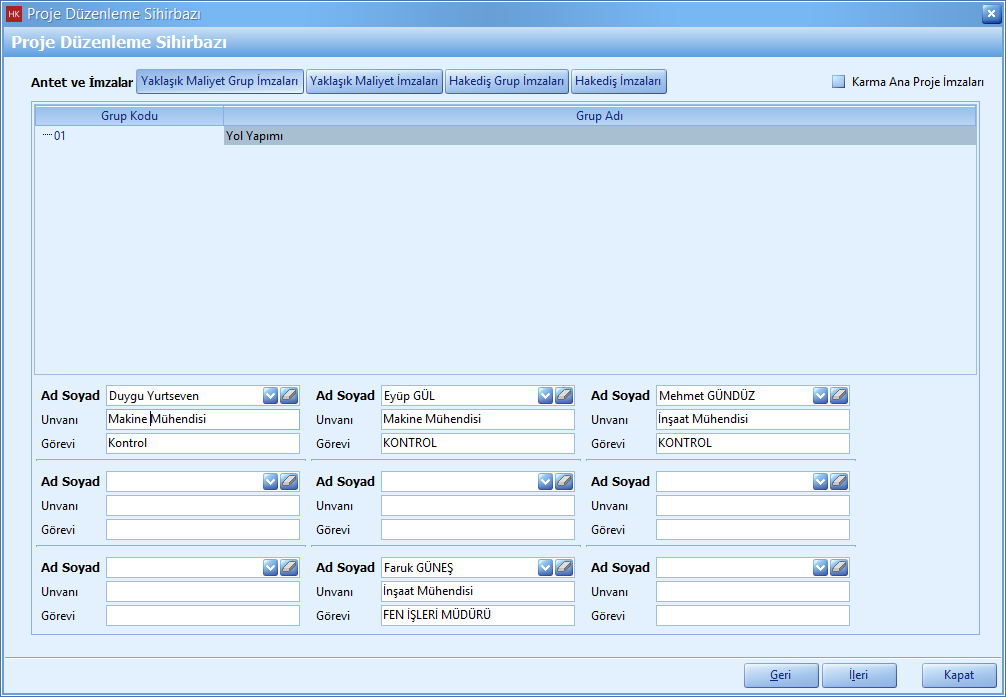Open name dropdown for Duygu Yurtseven

pyautogui.click(x=270, y=395)
